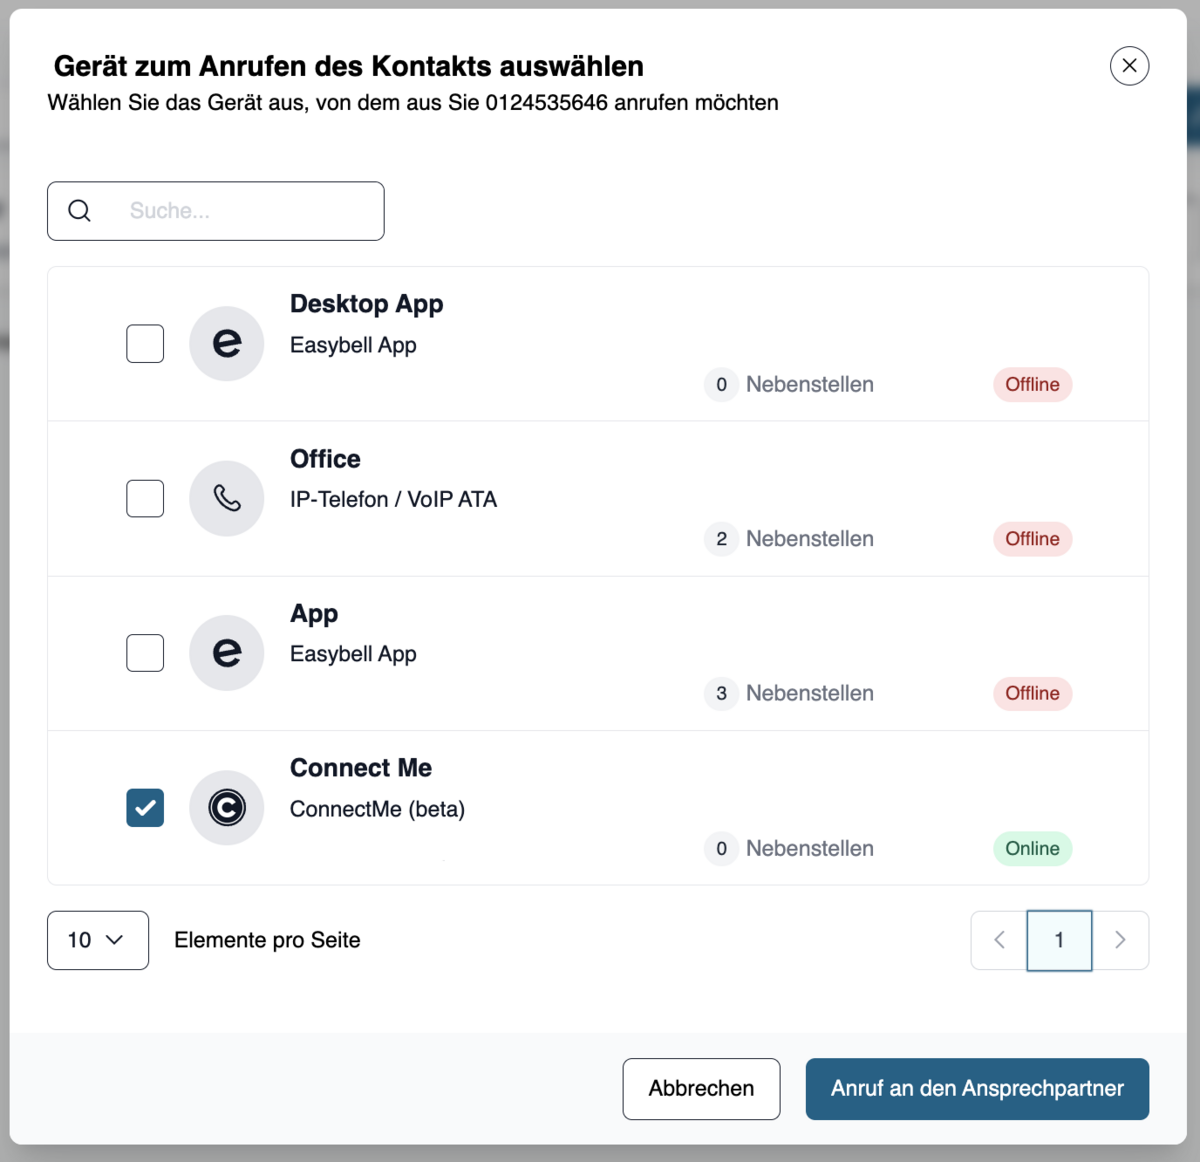Image resolution: width=1200 pixels, height=1162 pixels.
Task: Go to the next page arrow
Action: click(x=1120, y=940)
